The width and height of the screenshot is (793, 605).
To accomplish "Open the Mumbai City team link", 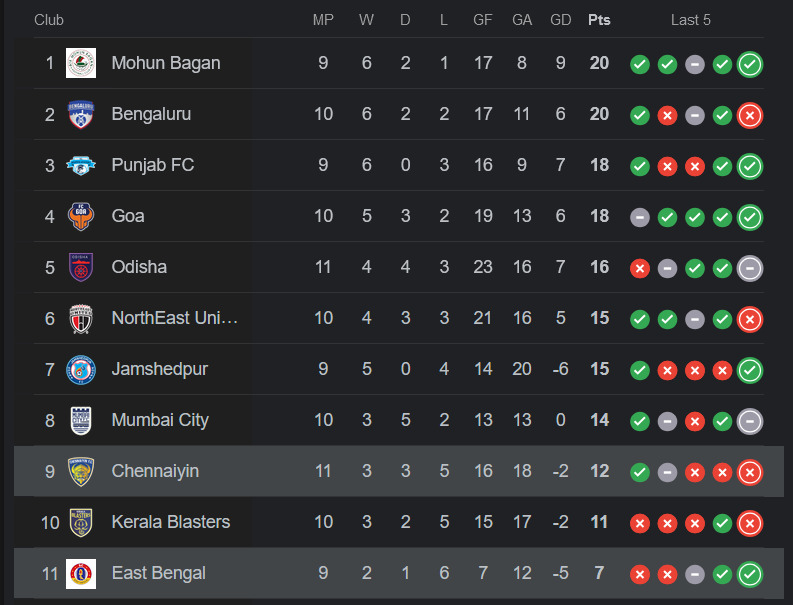I will pos(160,420).
